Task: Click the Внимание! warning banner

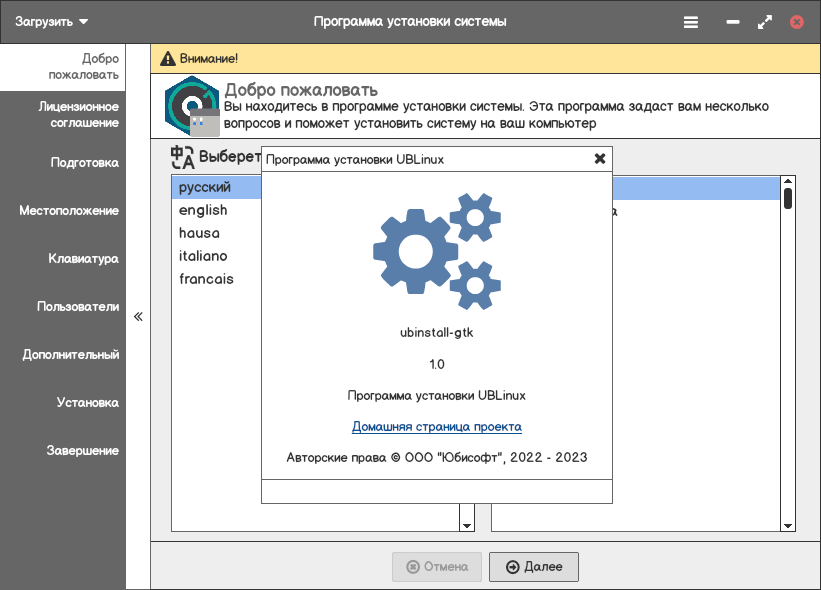Action: pos(485,59)
